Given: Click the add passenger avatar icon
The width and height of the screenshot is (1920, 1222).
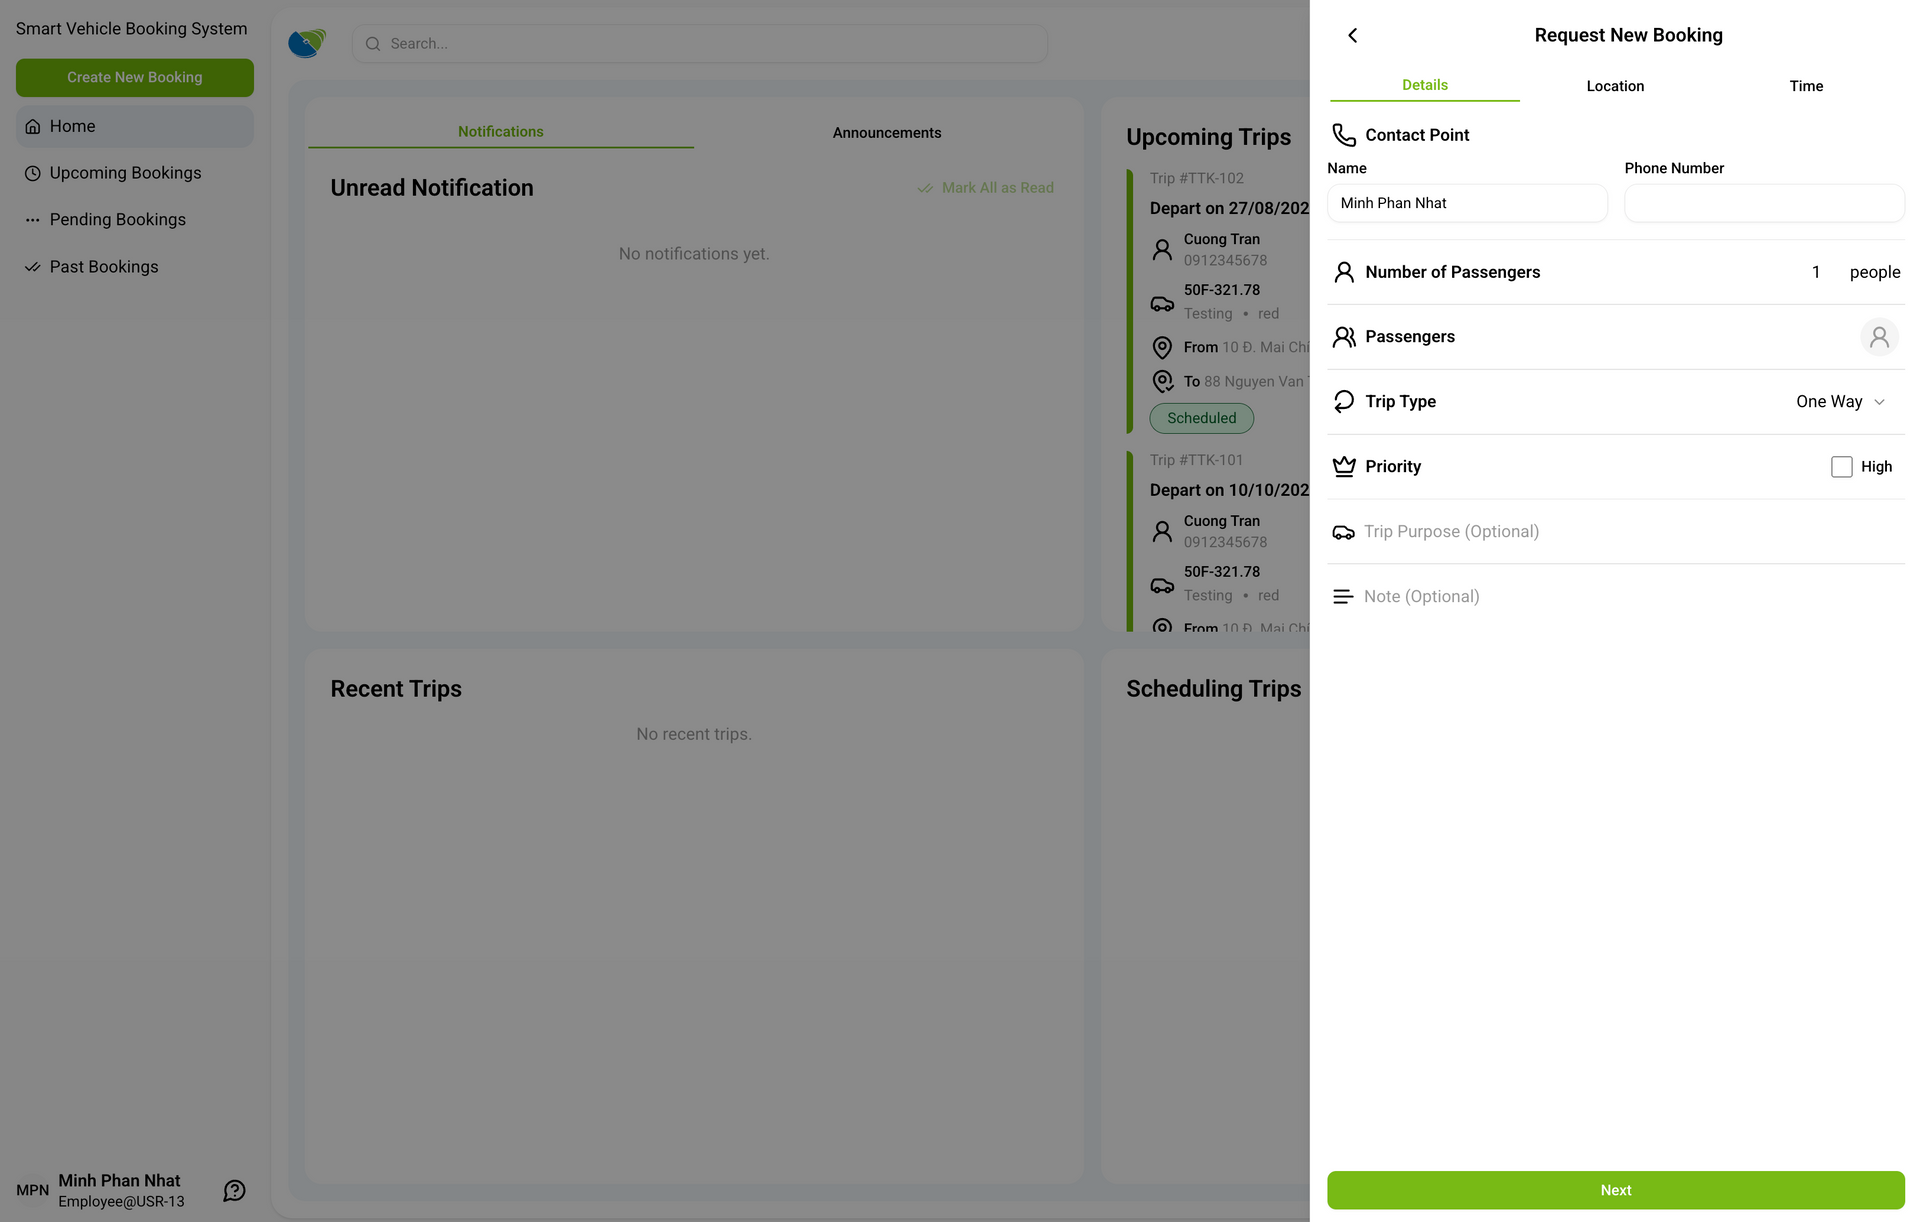Looking at the screenshot, I should [1879, 337].
